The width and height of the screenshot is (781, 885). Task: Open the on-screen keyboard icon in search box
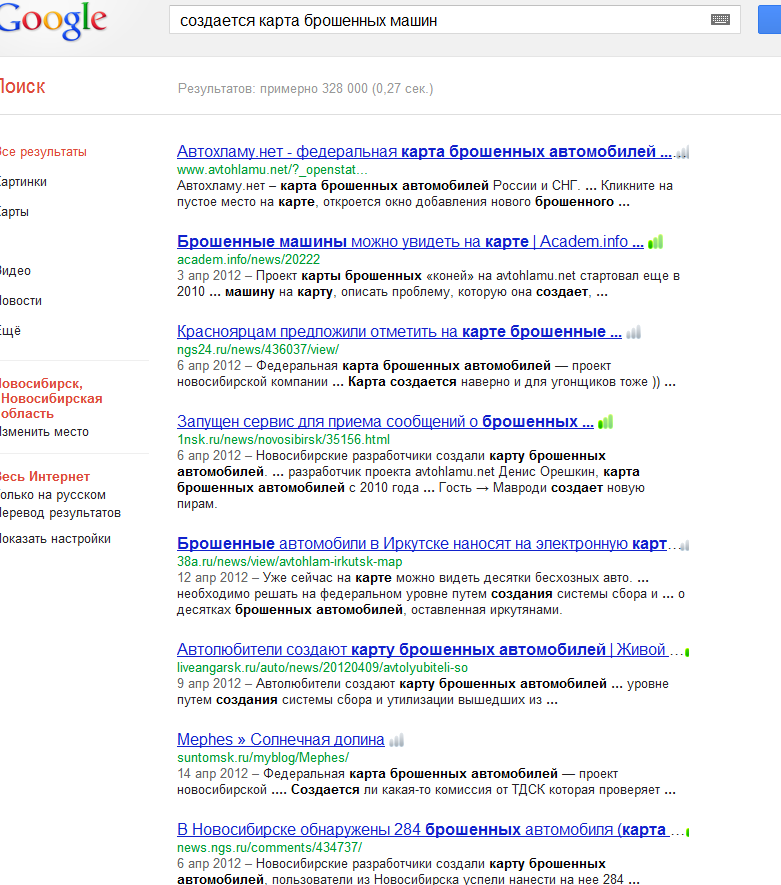point(720,20)
